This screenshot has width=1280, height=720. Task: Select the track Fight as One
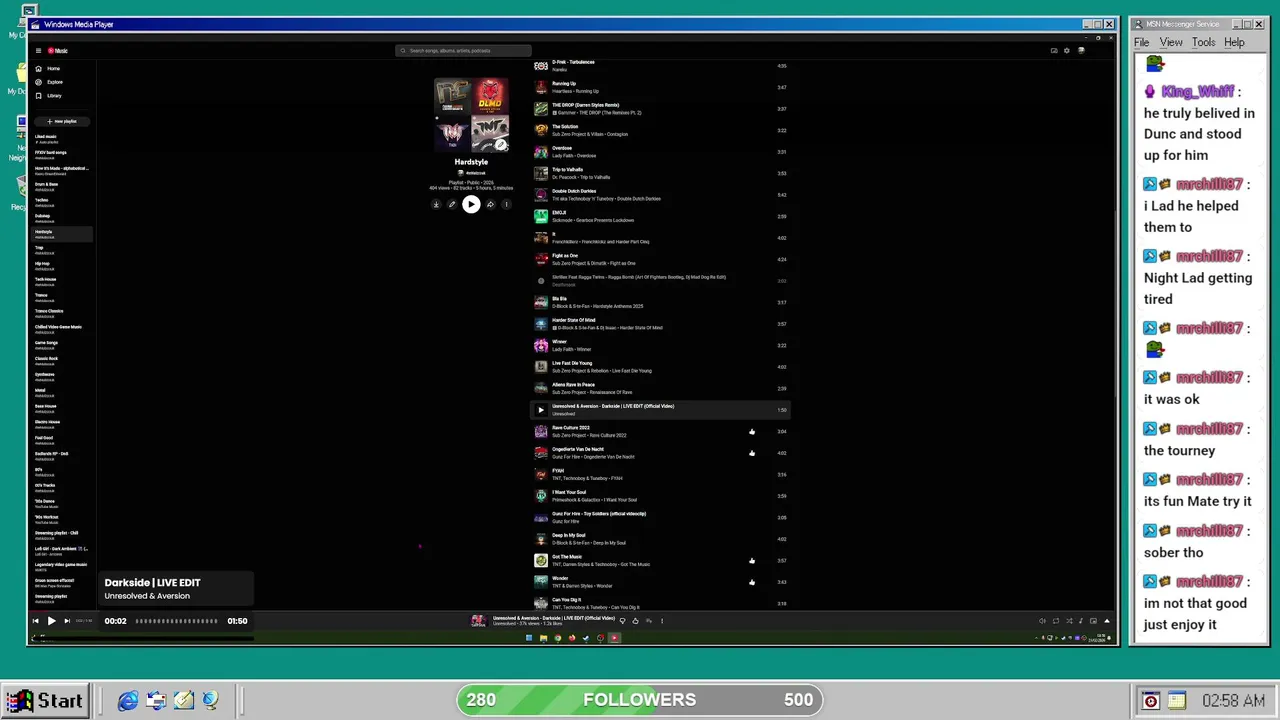point(660,259)
